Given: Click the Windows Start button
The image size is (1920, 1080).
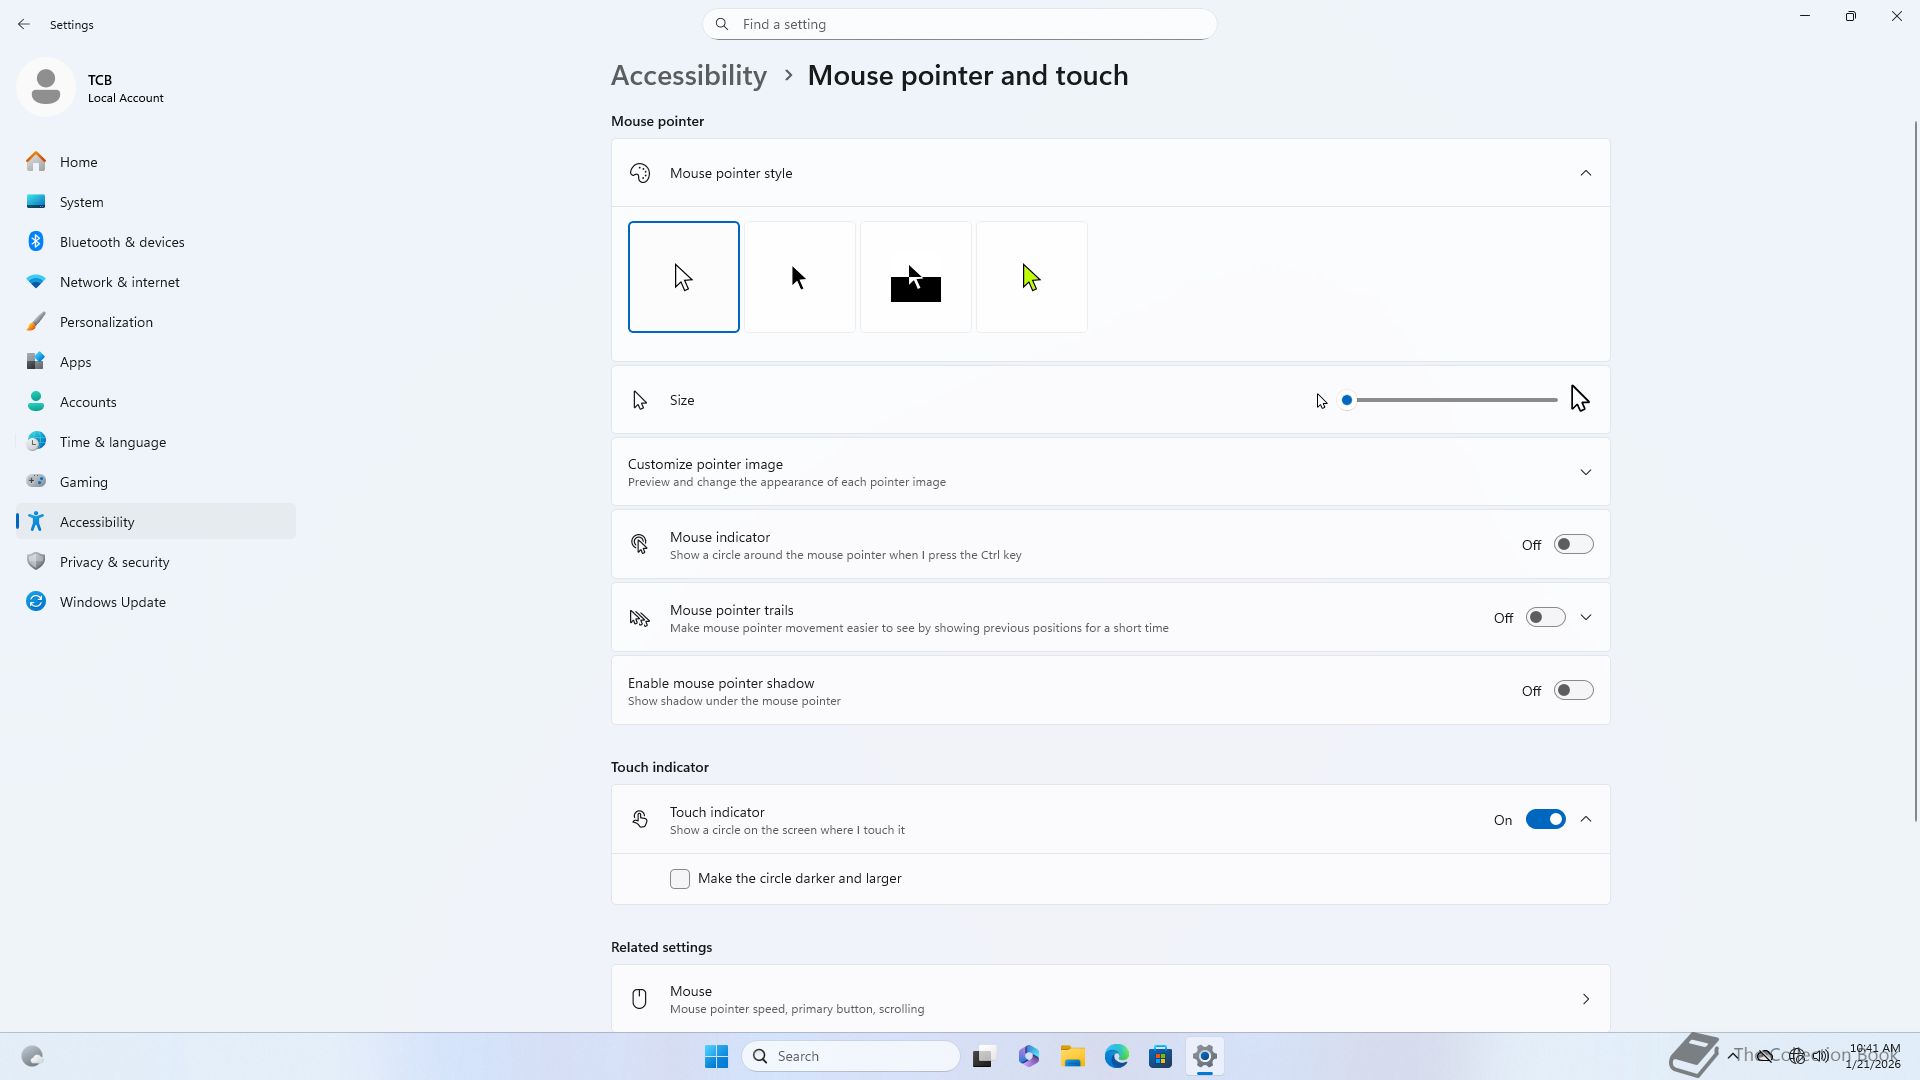Looking at the screenshot, I should pos(716,1056).
